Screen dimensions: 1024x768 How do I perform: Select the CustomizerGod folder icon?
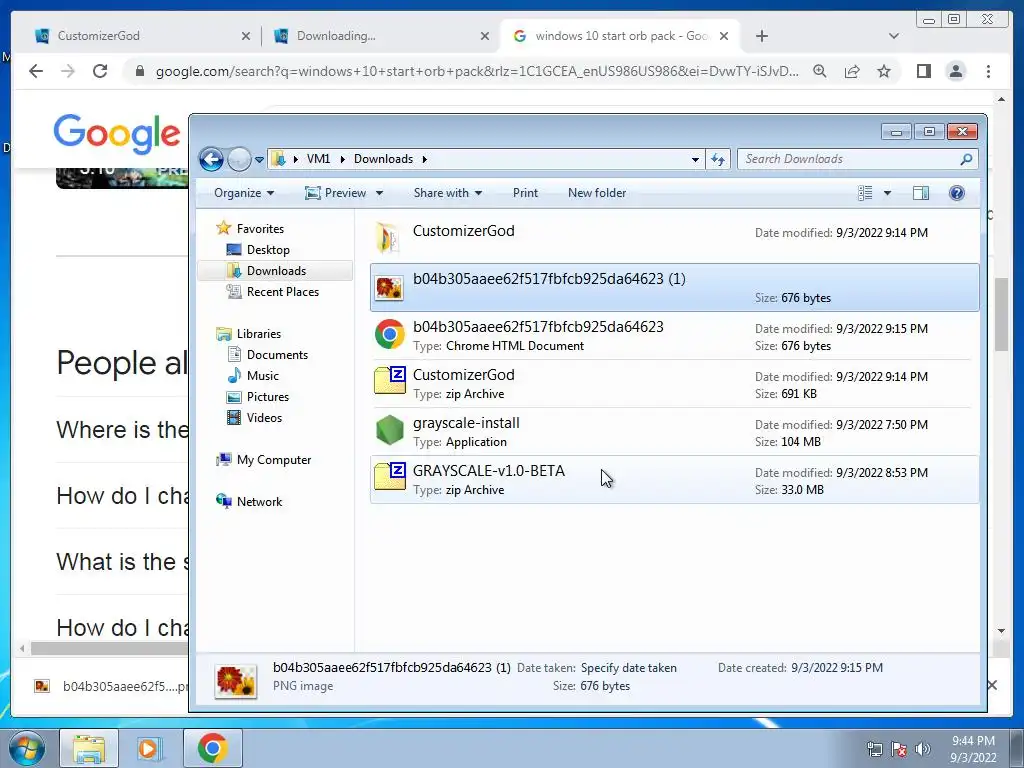389,238
